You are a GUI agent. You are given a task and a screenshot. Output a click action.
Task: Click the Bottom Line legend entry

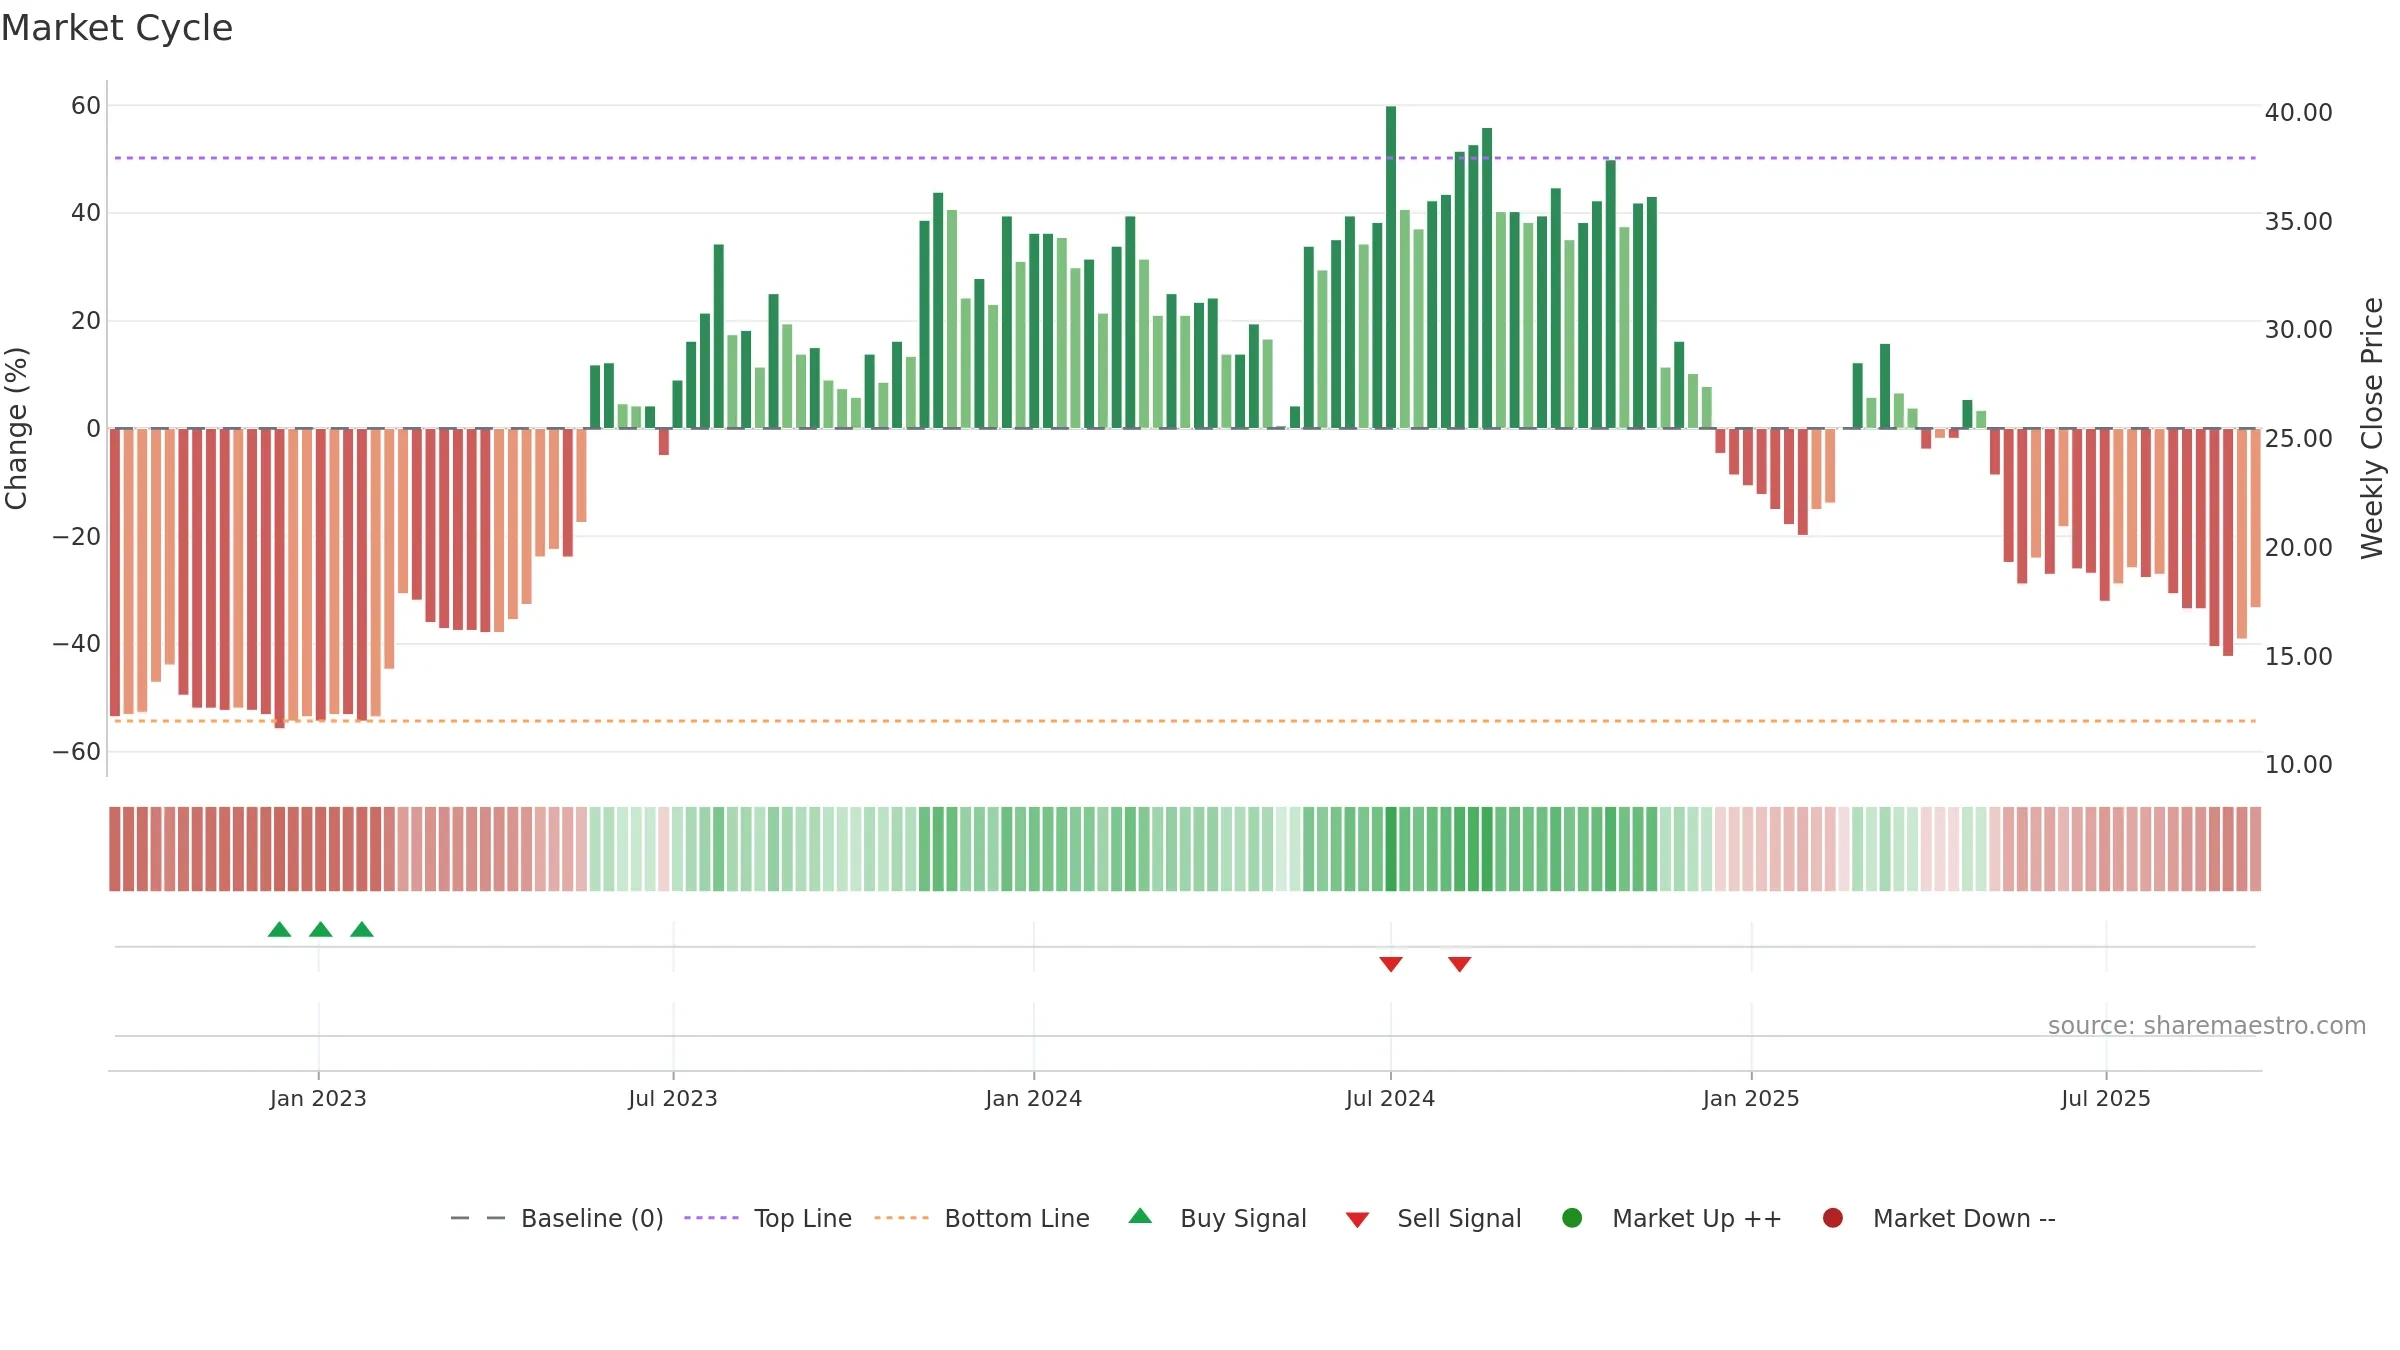[x=982, y=1218]
